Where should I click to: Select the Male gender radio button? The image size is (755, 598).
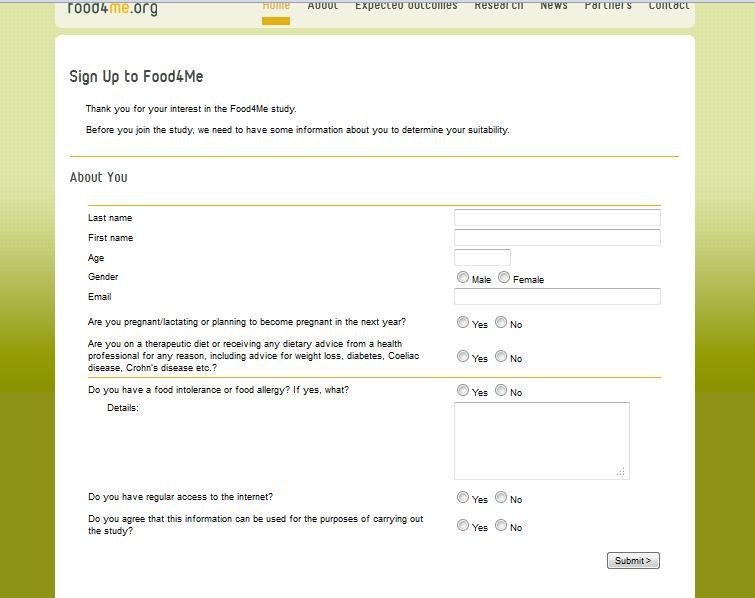463,277
